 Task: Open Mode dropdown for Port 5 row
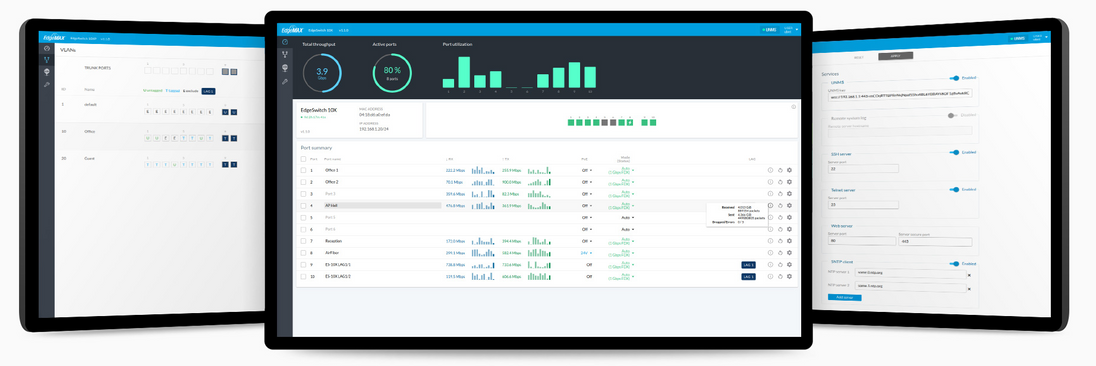click(627, 217)
